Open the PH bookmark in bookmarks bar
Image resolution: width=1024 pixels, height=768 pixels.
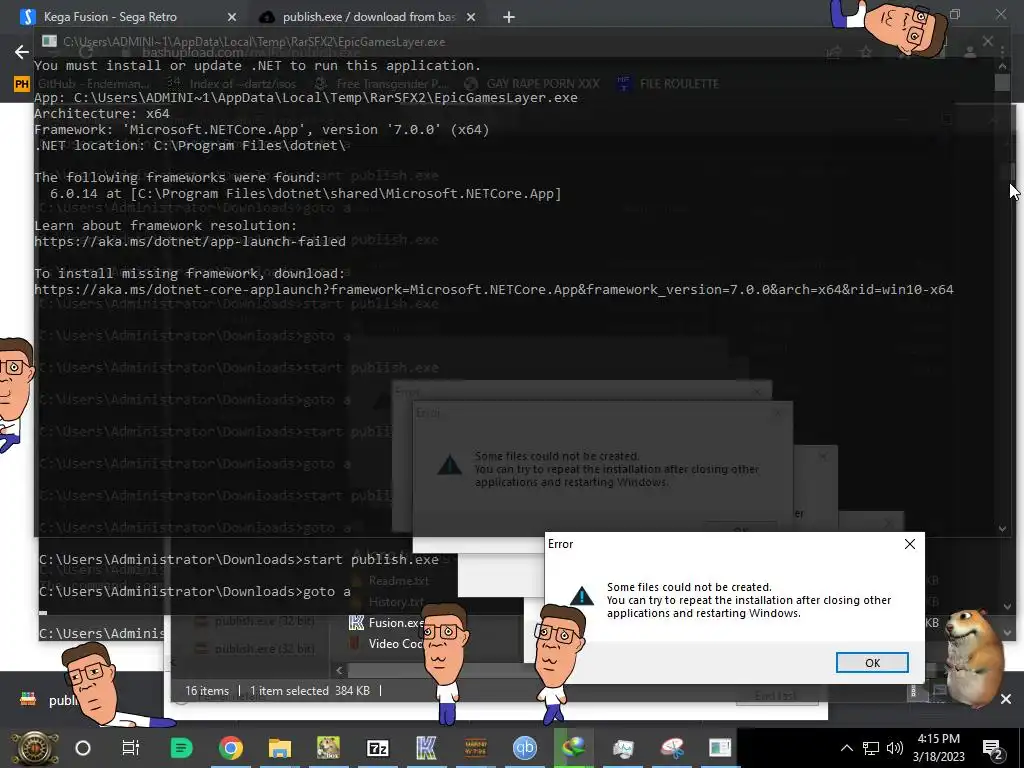pos(22,84)
